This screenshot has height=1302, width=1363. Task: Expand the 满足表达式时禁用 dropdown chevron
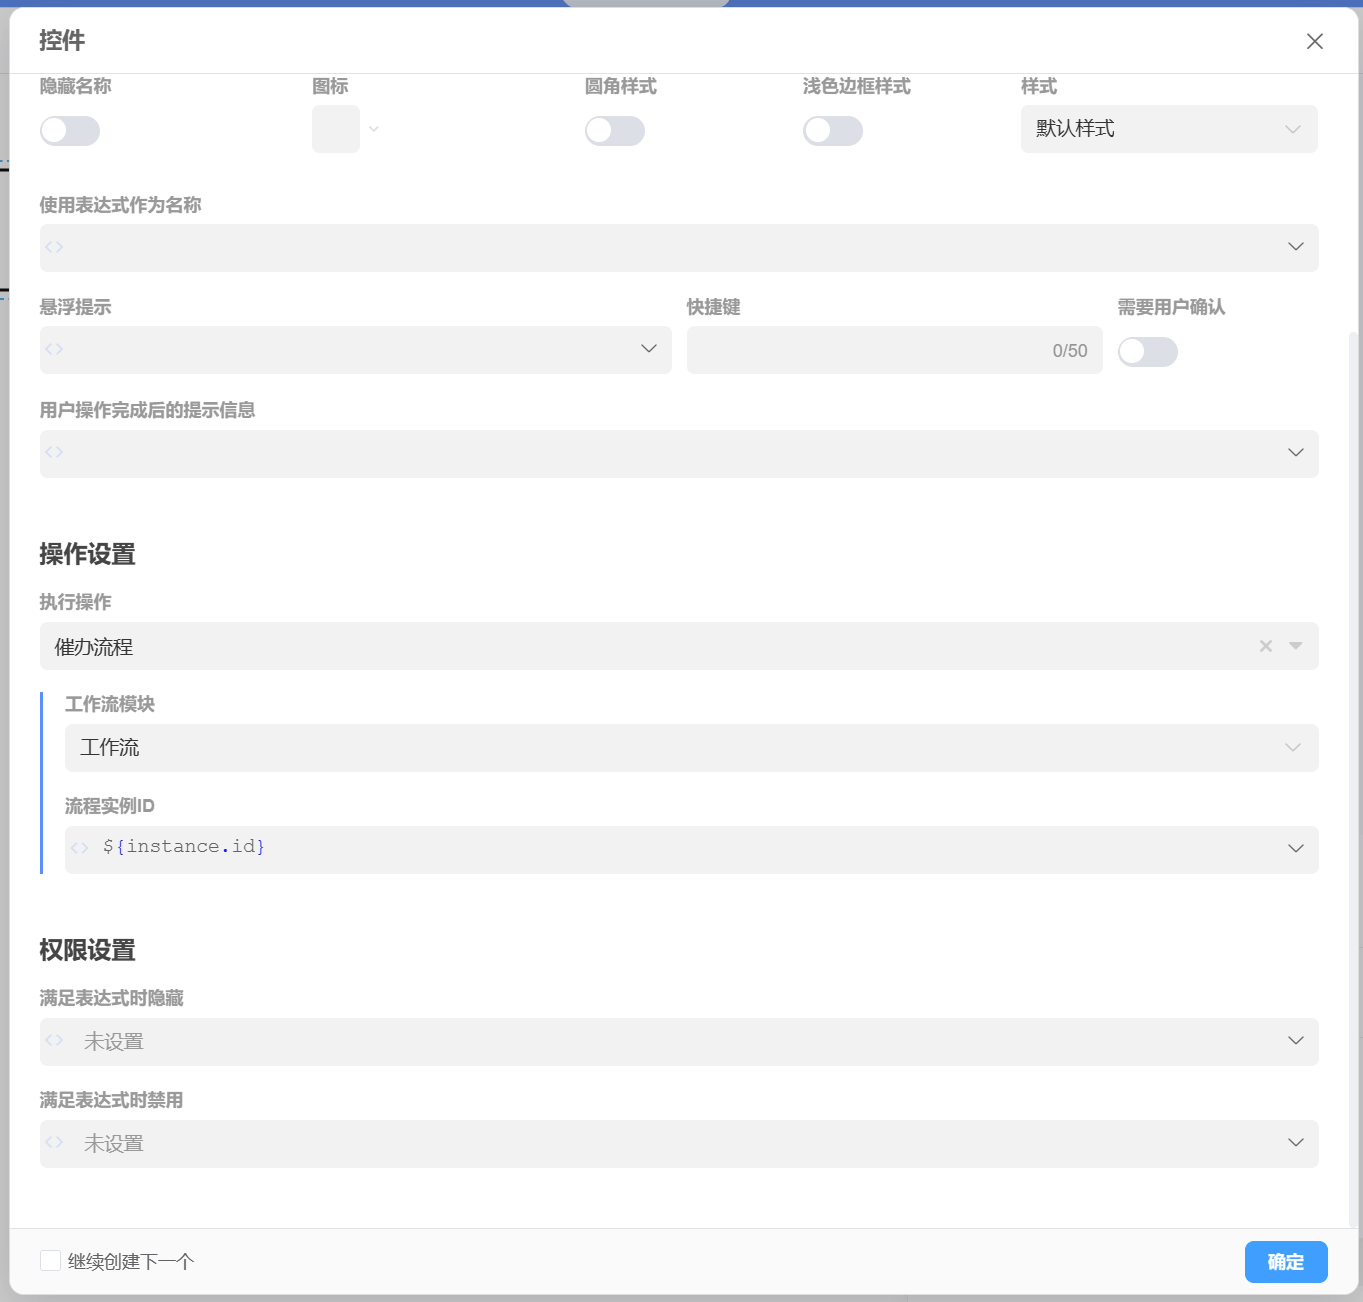pos(1296,1143)
